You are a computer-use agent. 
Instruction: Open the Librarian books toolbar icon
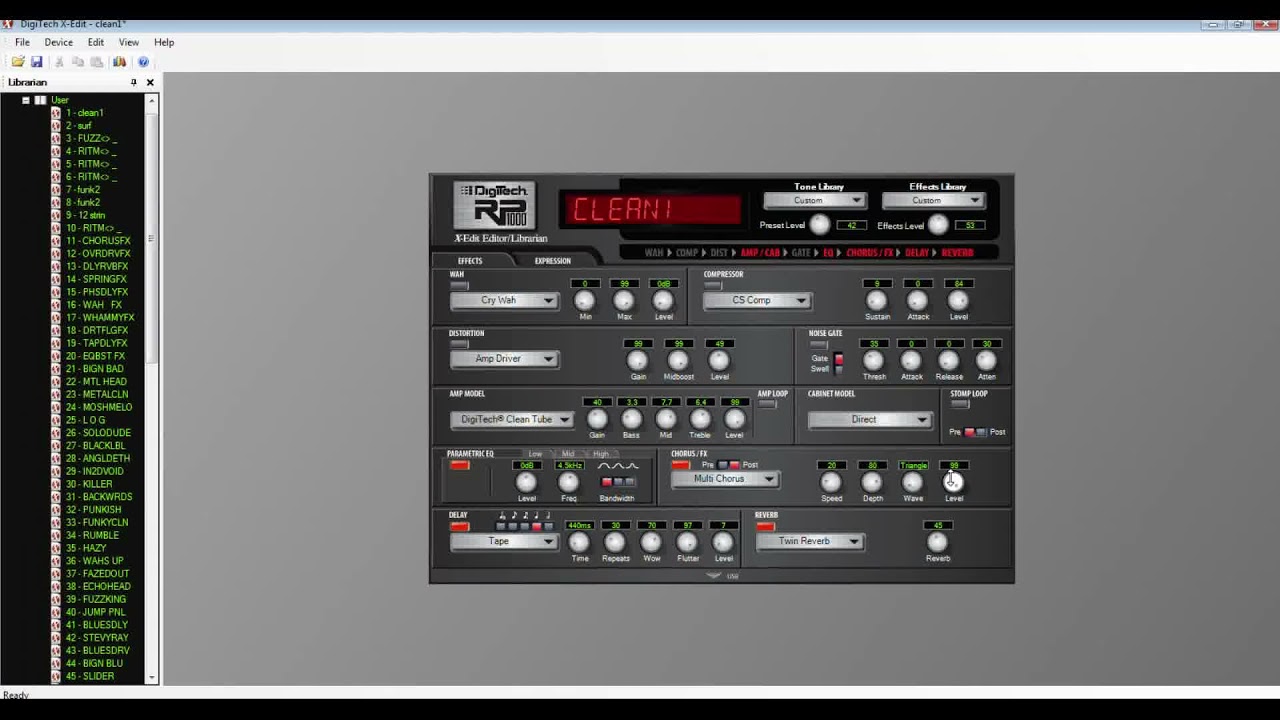point(119,62)
